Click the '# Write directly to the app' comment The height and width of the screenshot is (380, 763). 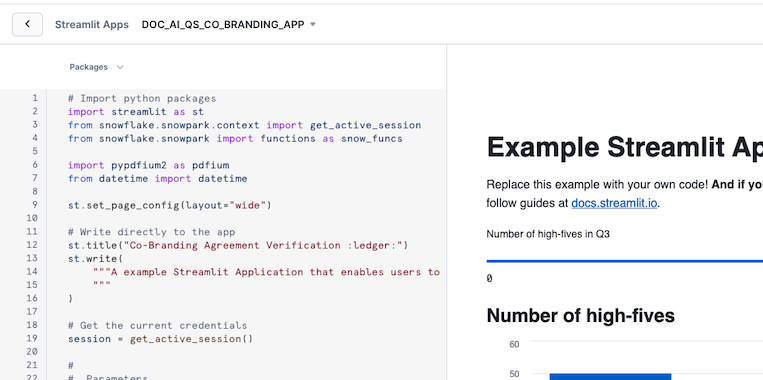[151, 232]
